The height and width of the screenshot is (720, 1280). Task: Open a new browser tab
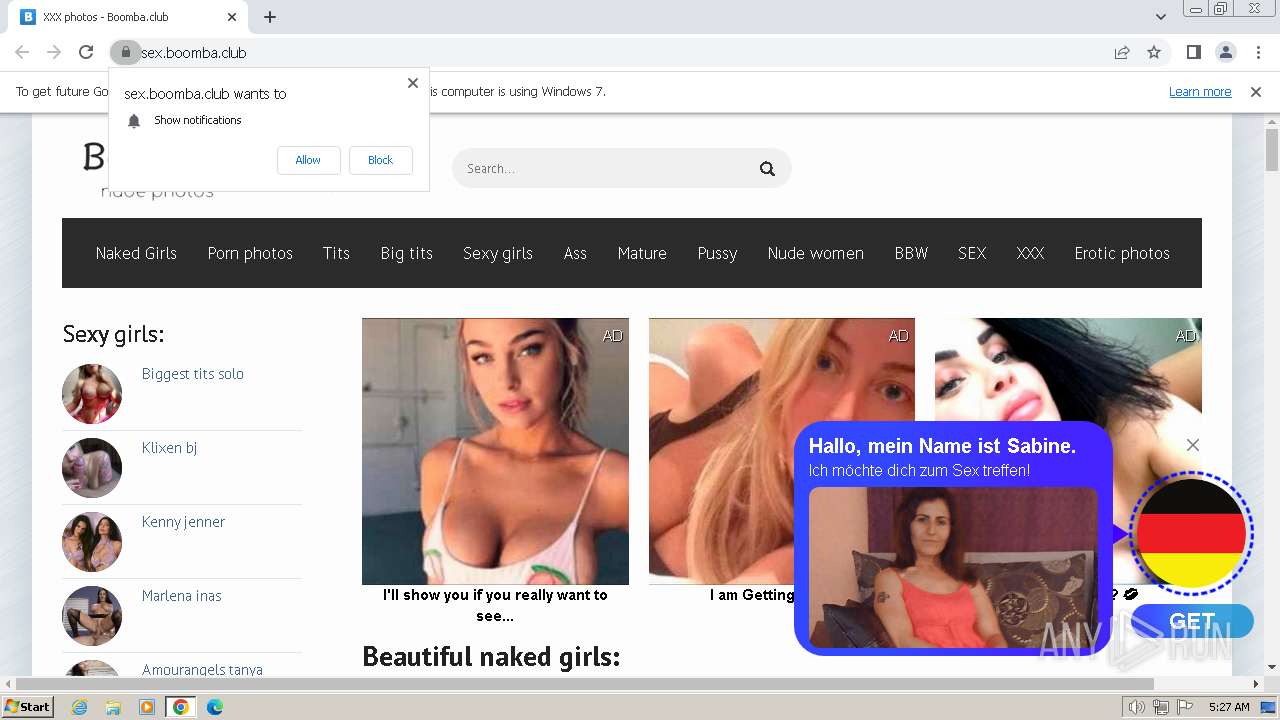coord(270,17)
